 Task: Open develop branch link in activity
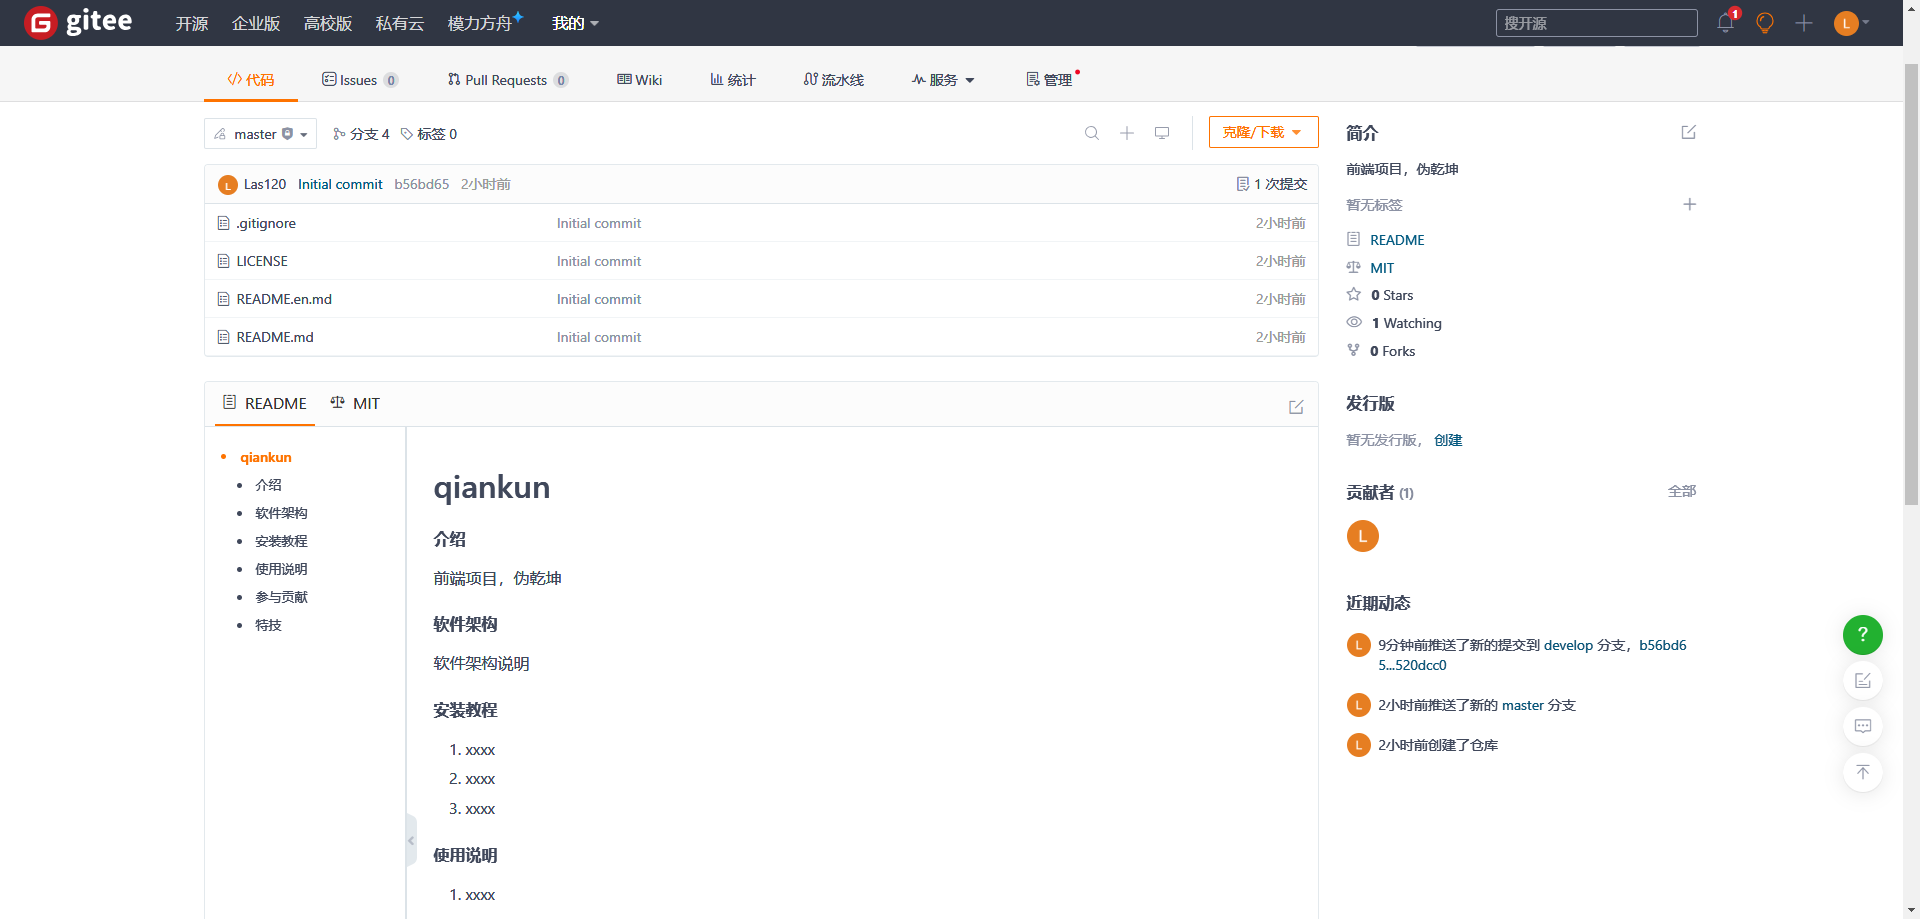1568,645
